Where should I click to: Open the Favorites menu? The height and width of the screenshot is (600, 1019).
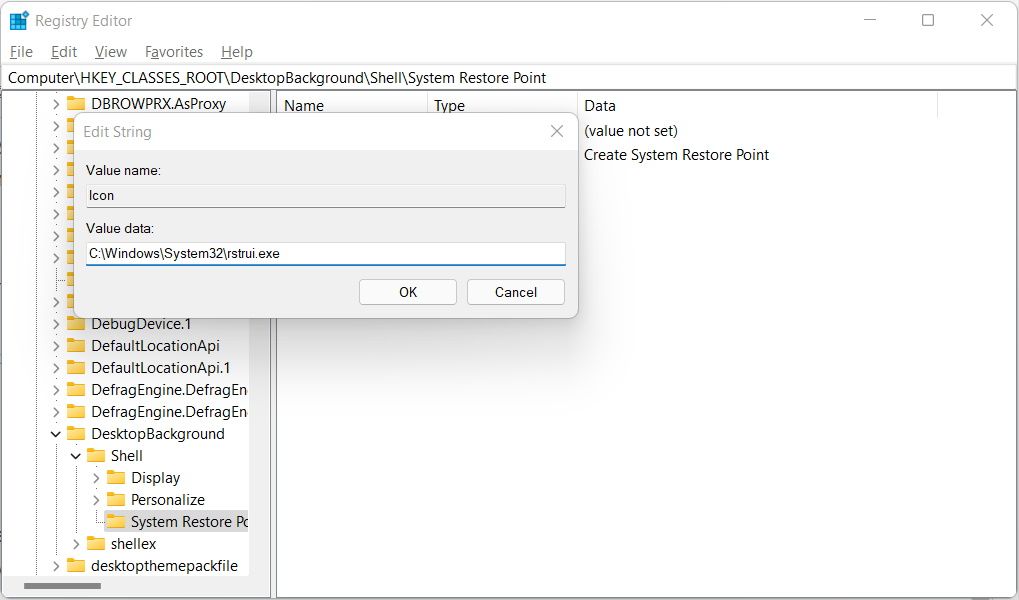tap(174, 52)
